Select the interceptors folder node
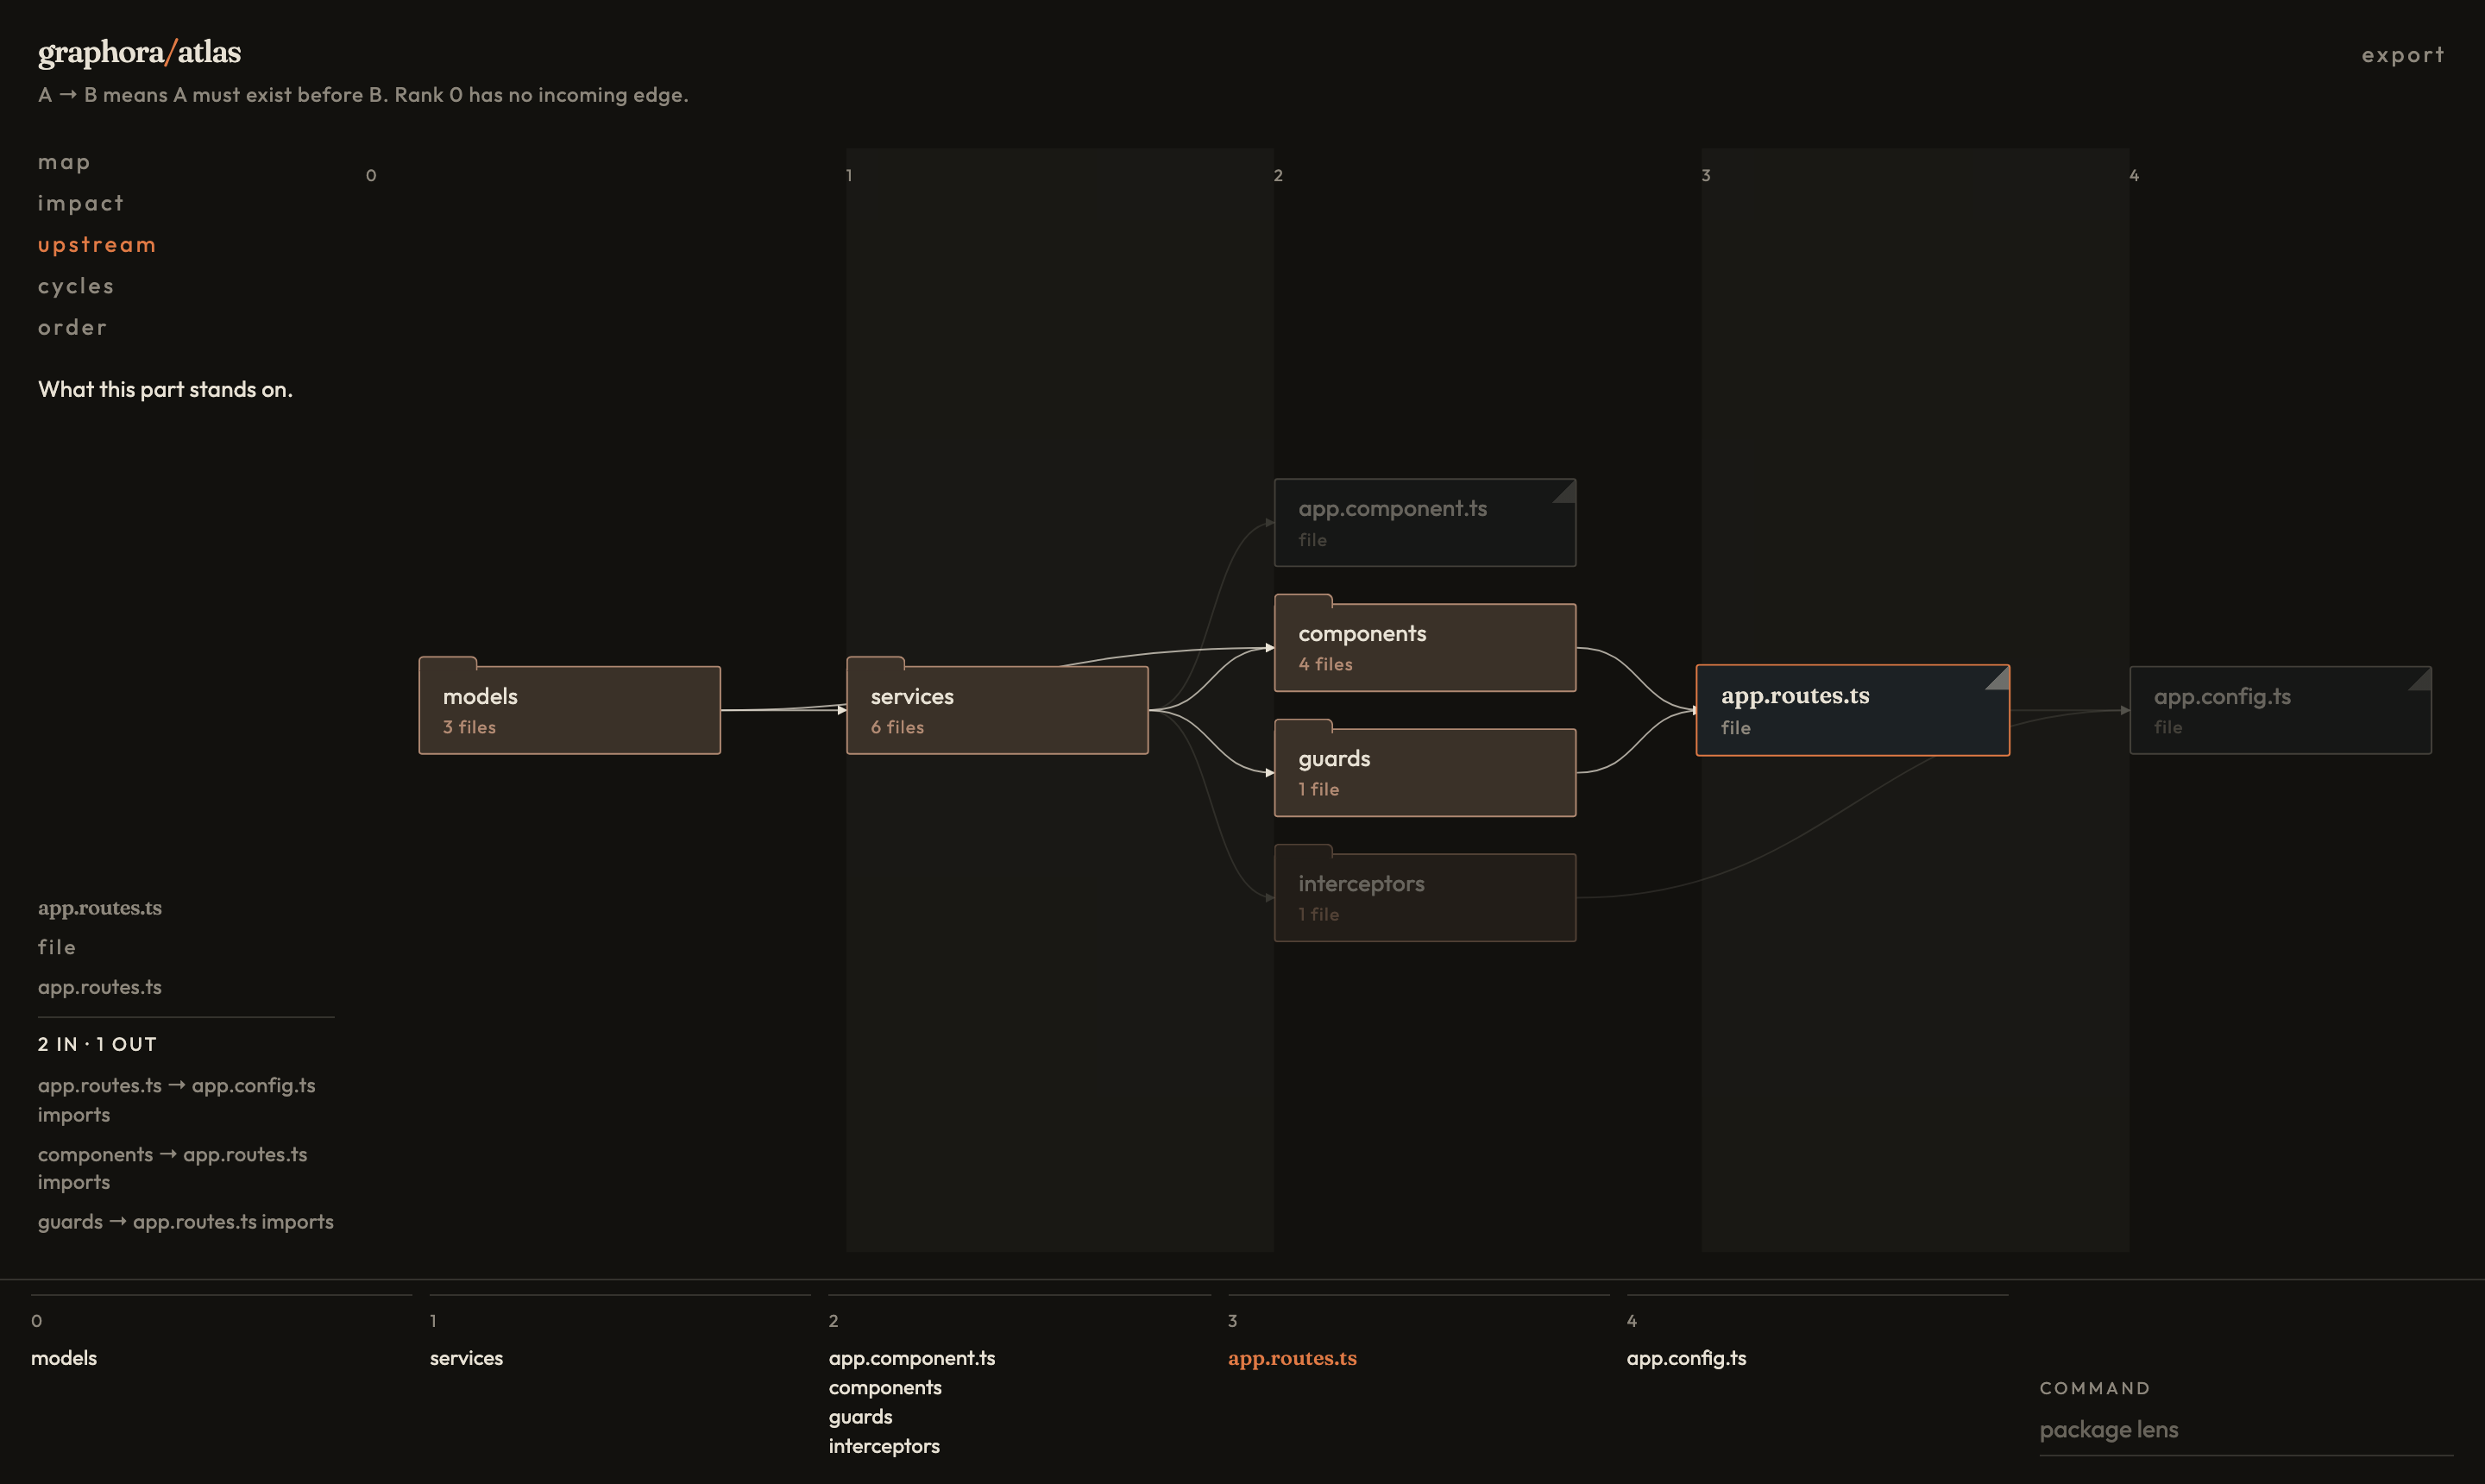 click(x=1425, y=897)
